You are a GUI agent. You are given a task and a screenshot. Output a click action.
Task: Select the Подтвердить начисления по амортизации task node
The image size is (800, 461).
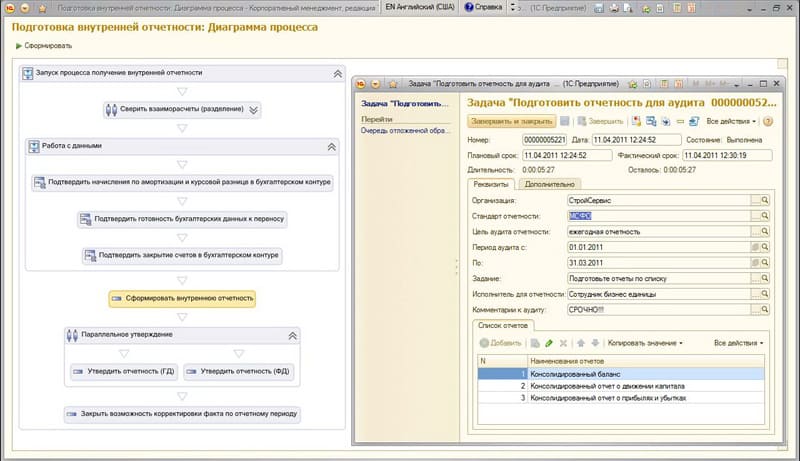[x=182, y=182]
